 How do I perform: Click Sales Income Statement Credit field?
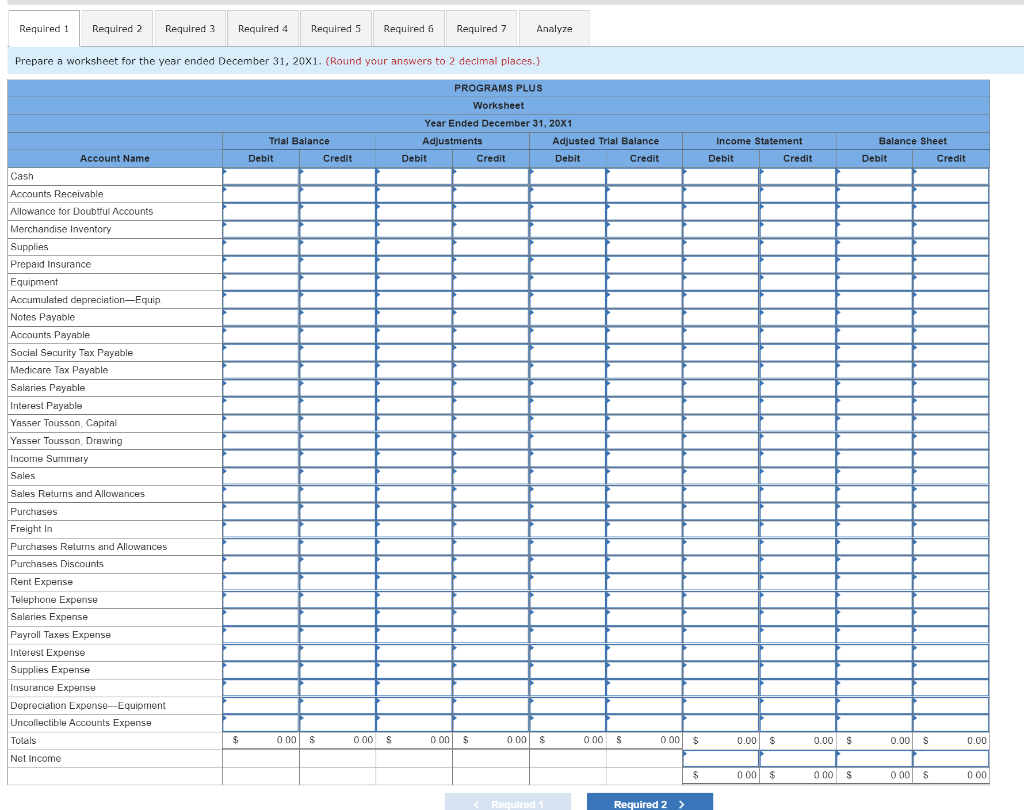click(x=798, y=476)
